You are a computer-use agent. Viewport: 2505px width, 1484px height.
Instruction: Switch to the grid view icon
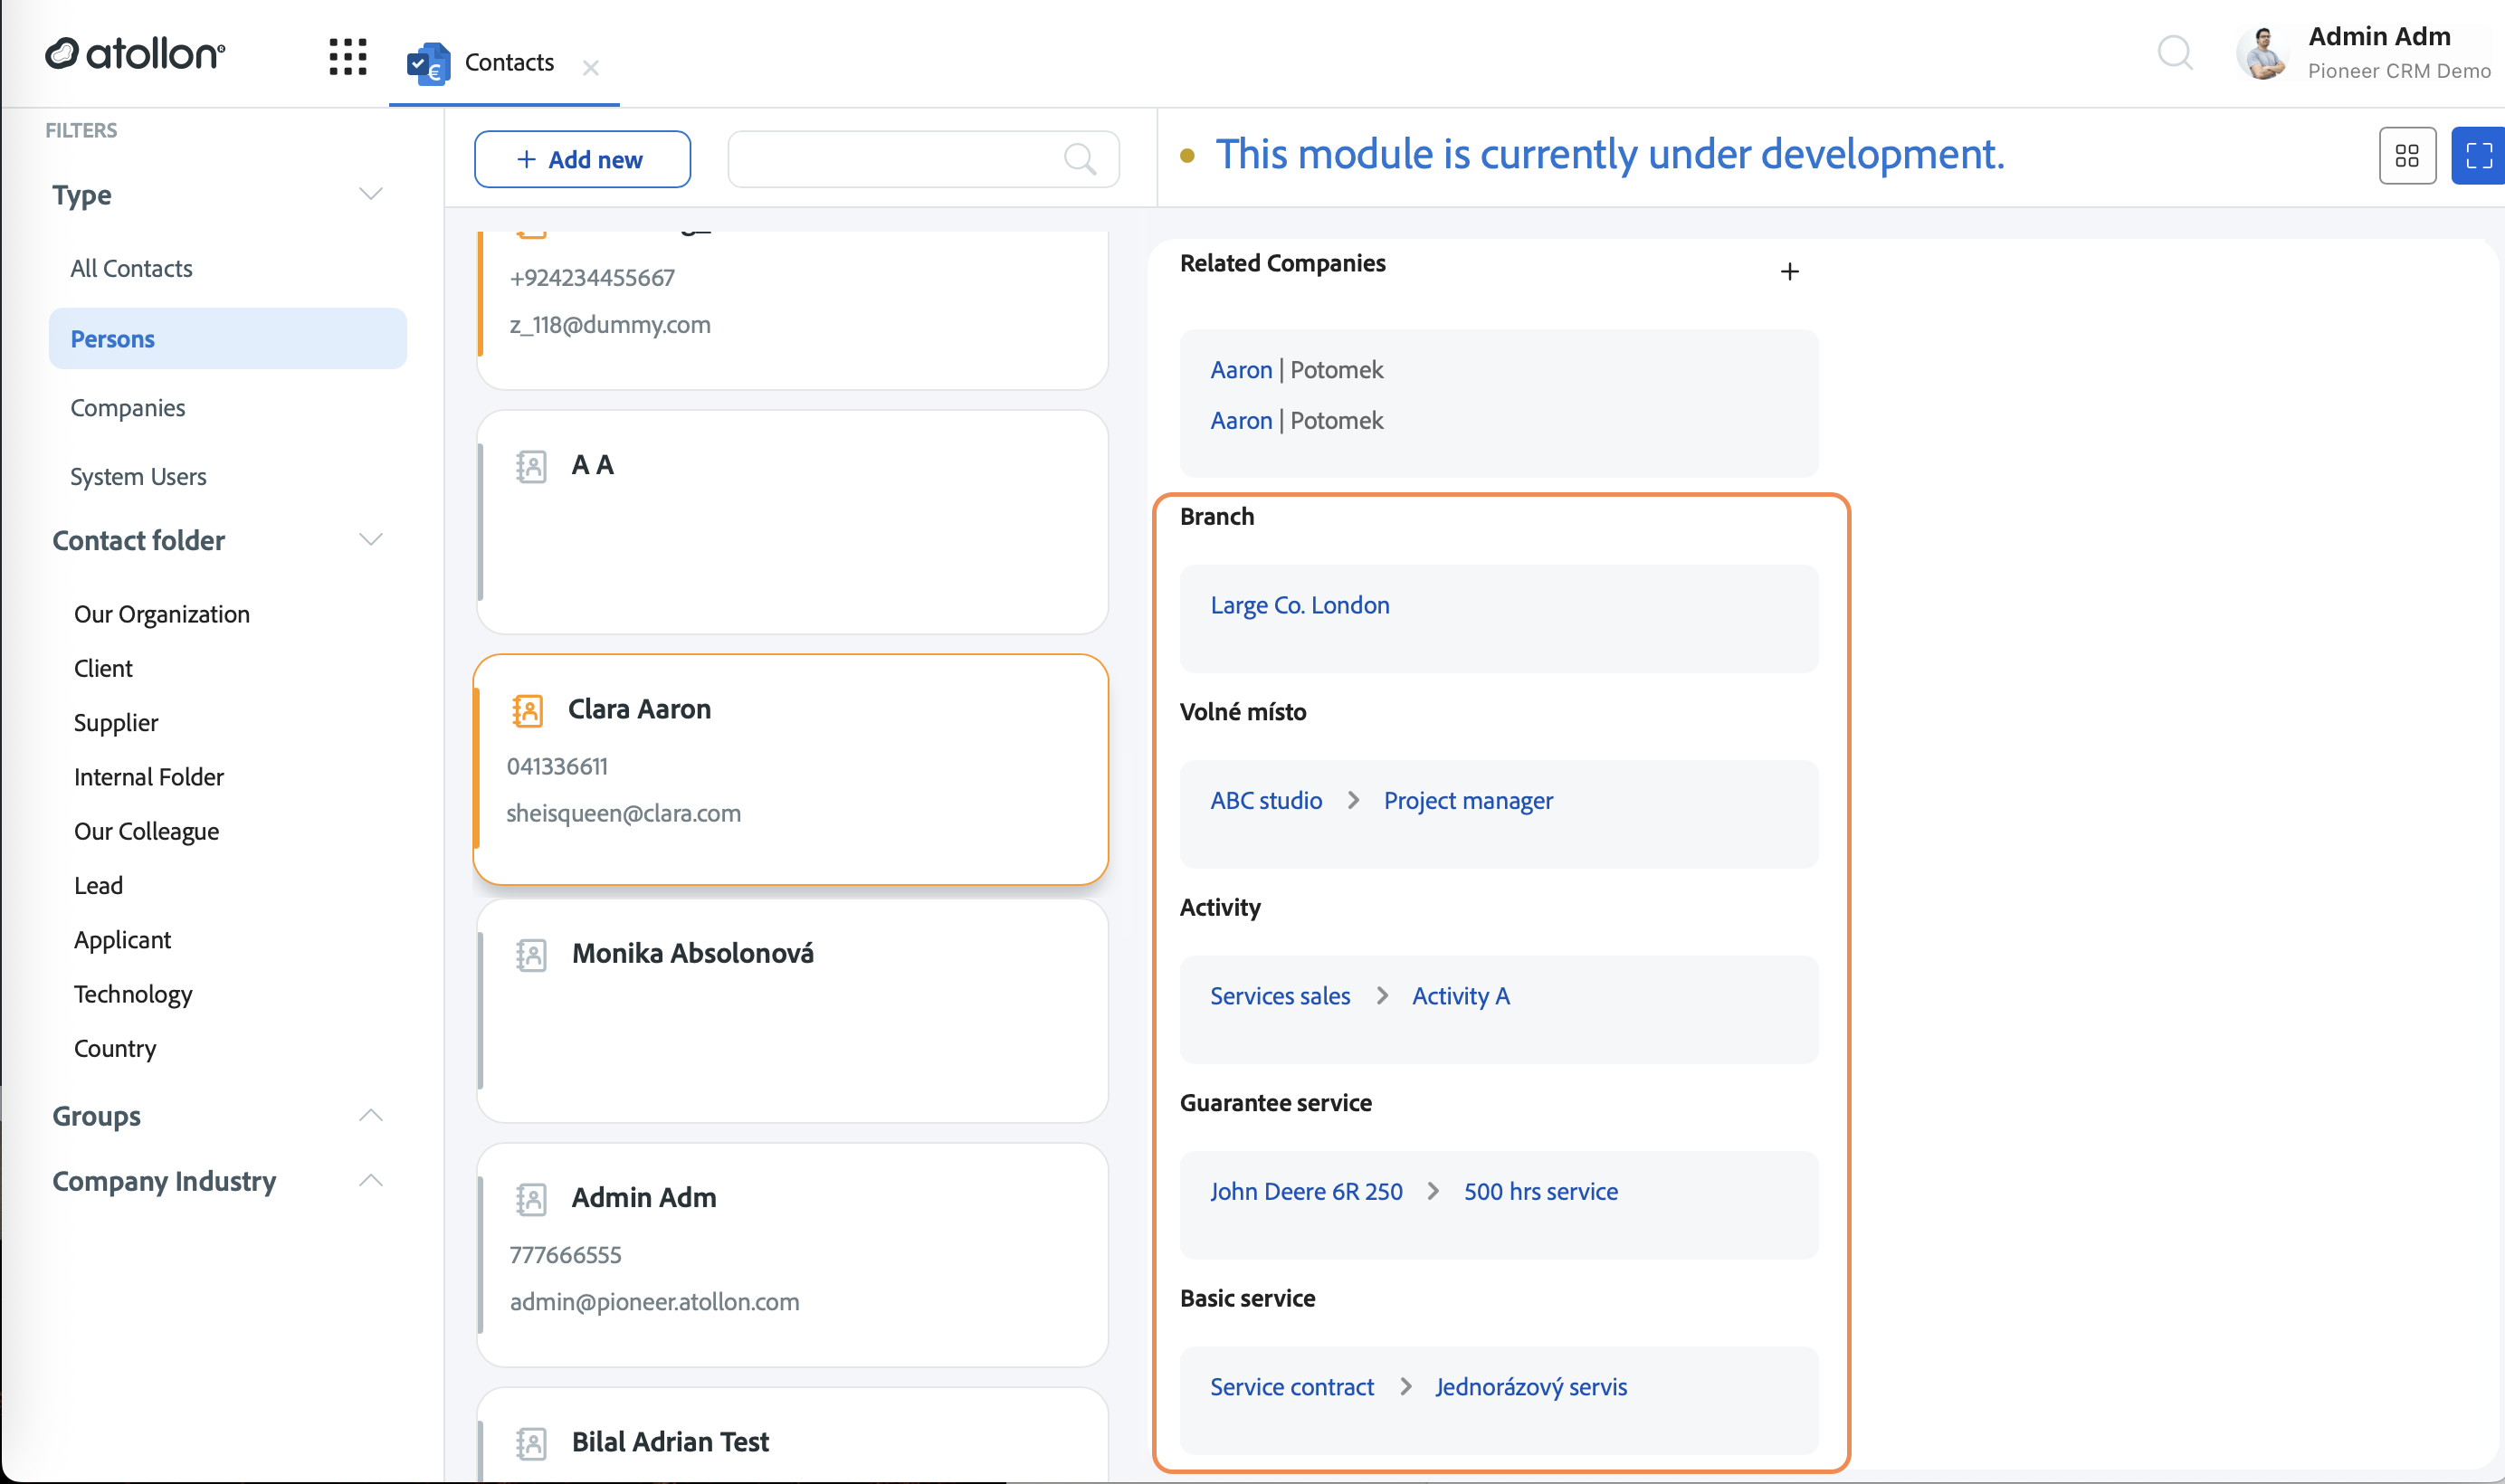tap(2407, 156)
